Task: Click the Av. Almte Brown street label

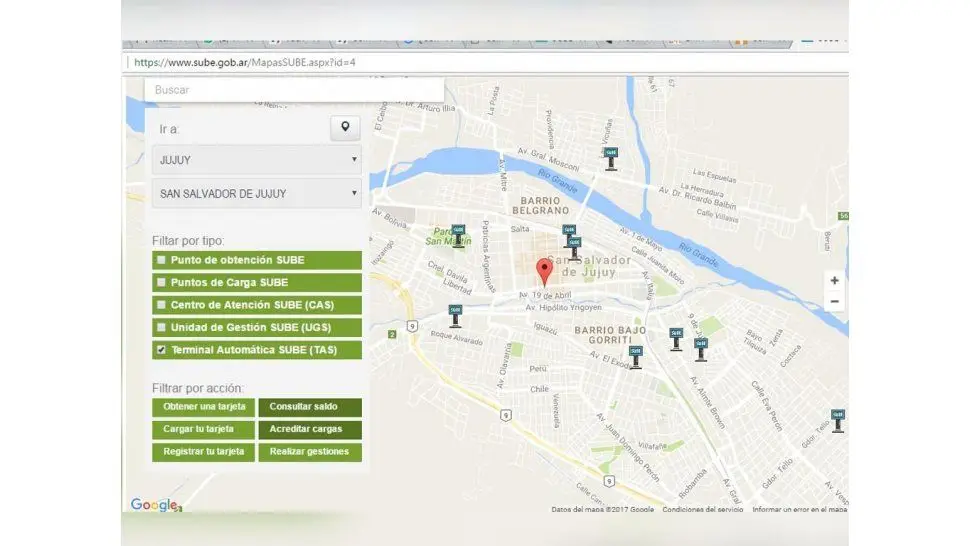Action: coord(706,402)
